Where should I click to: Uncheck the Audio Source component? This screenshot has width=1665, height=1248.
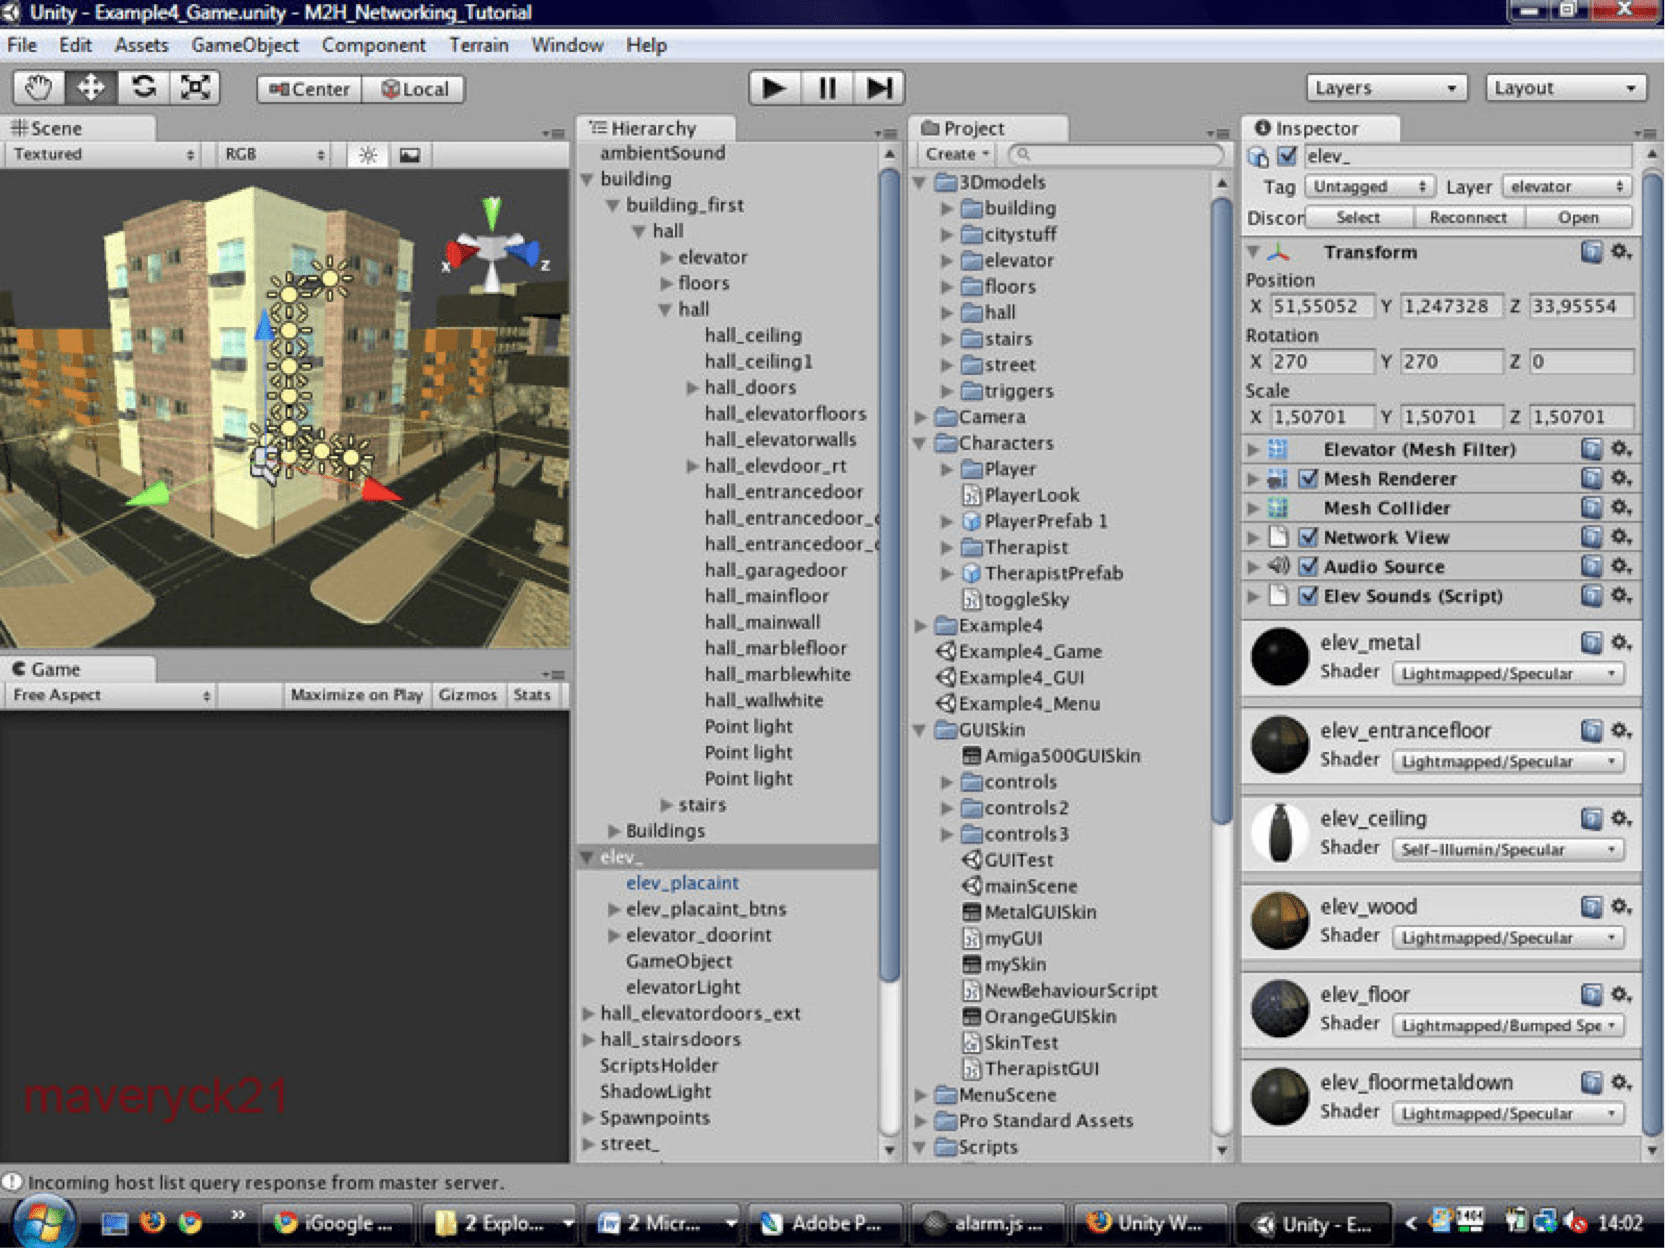tap(1308, 567)
